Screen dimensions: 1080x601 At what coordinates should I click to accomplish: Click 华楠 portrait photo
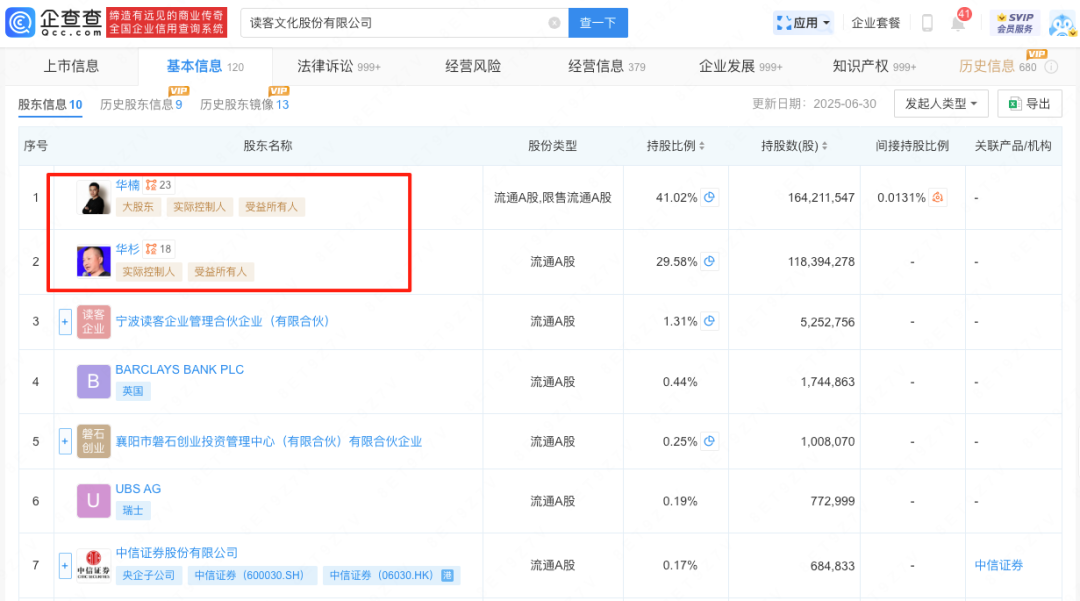(x=94, y=198)
